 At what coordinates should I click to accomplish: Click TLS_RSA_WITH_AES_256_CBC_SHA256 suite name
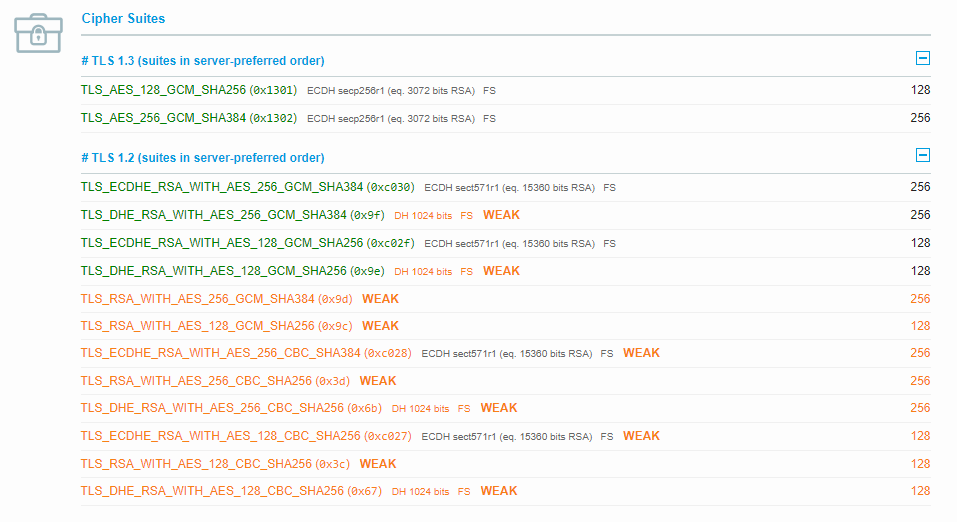pos(196,381)
